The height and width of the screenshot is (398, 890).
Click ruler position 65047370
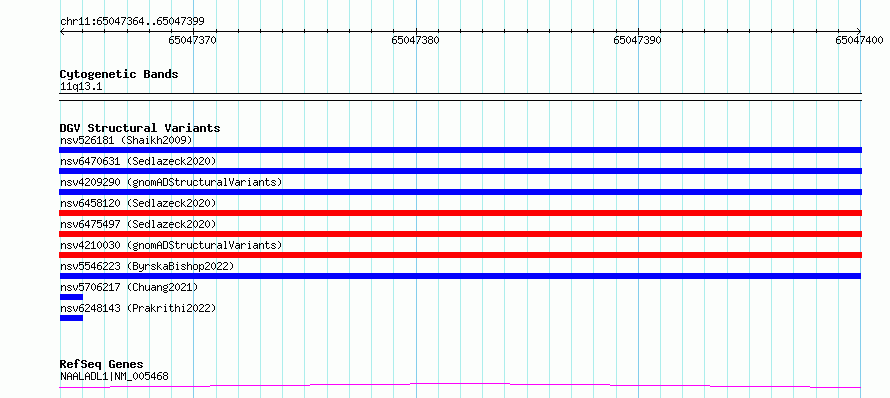(x=193, y=41)
